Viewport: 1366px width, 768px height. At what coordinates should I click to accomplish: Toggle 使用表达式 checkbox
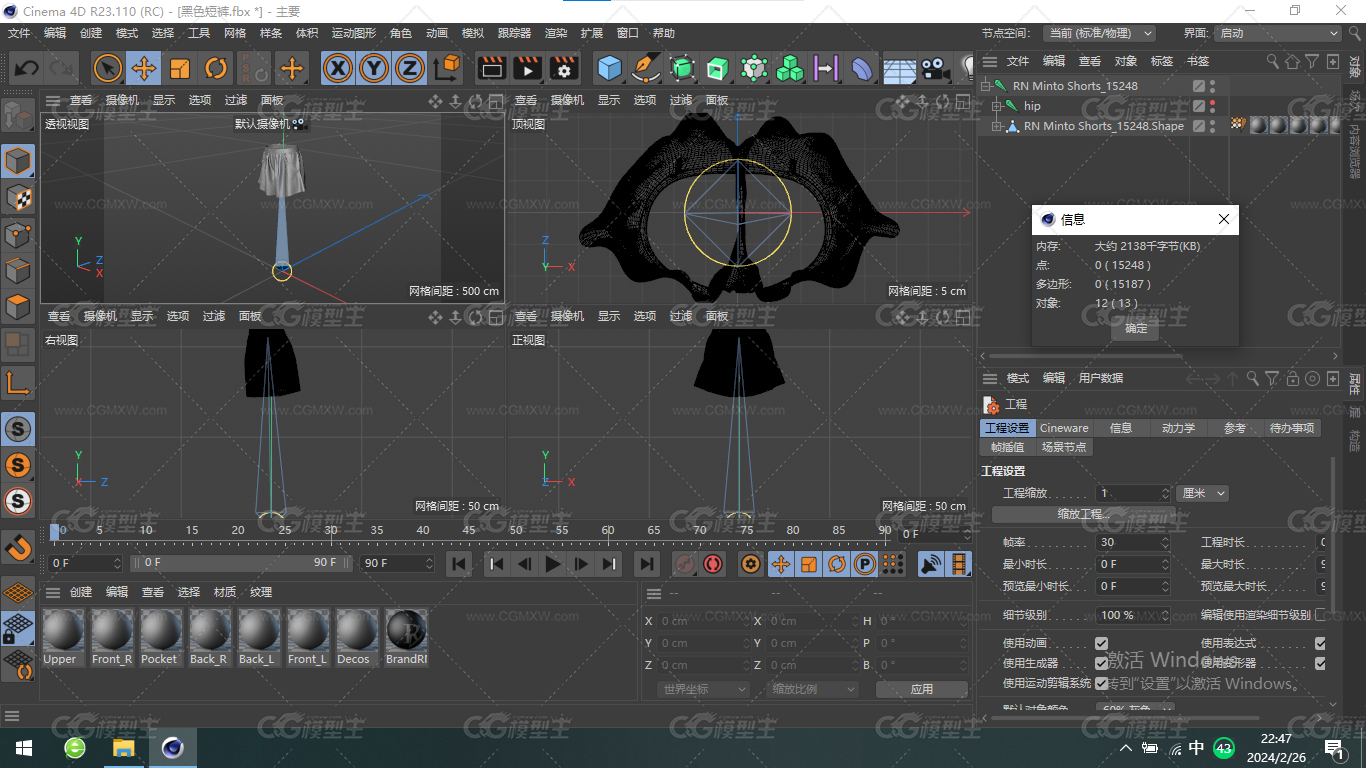tap(1320, 643)
